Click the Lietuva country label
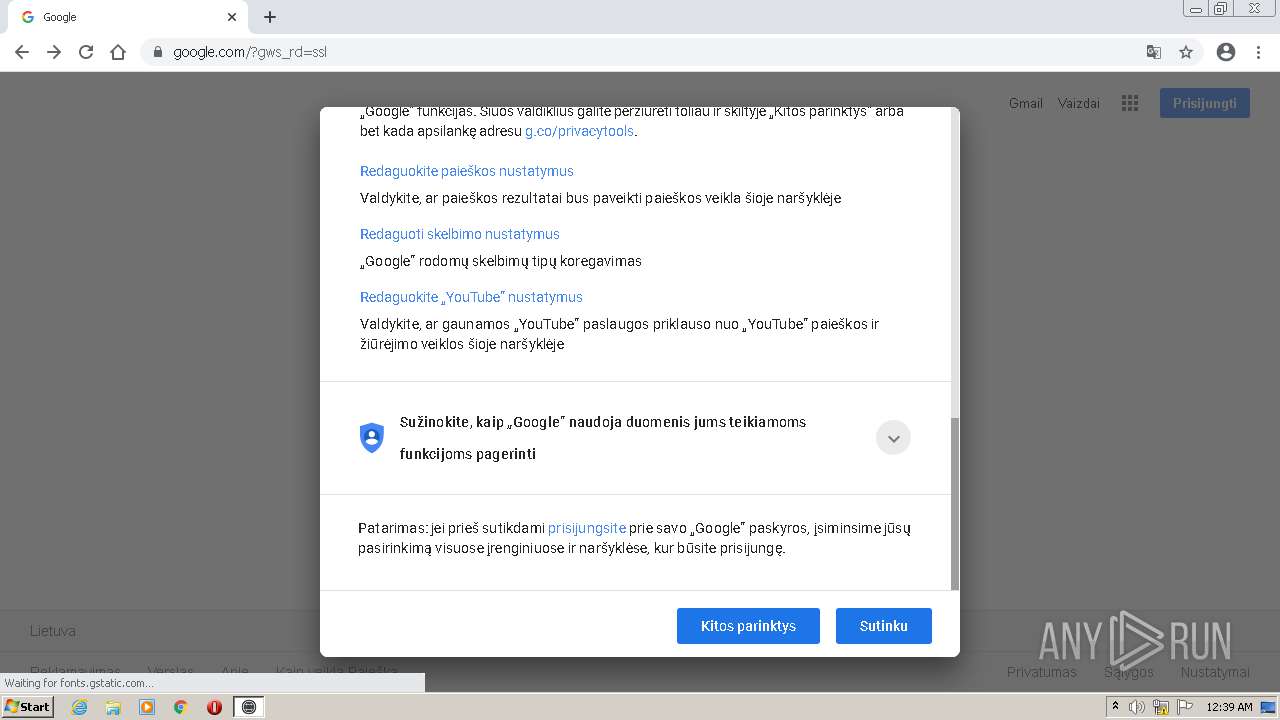This screenshot has height=720, width=1280. click(52, 631)
